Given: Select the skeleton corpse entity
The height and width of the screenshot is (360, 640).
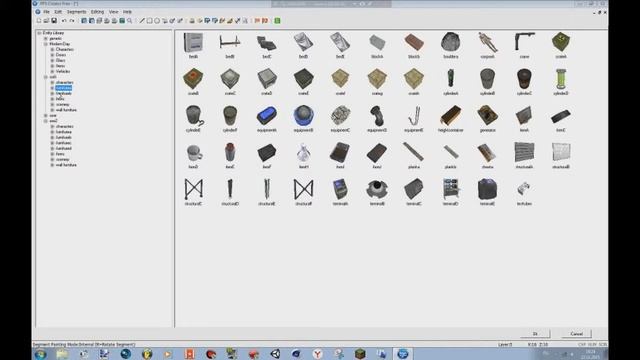Looking at the screenshot, I should click(487, 42).
